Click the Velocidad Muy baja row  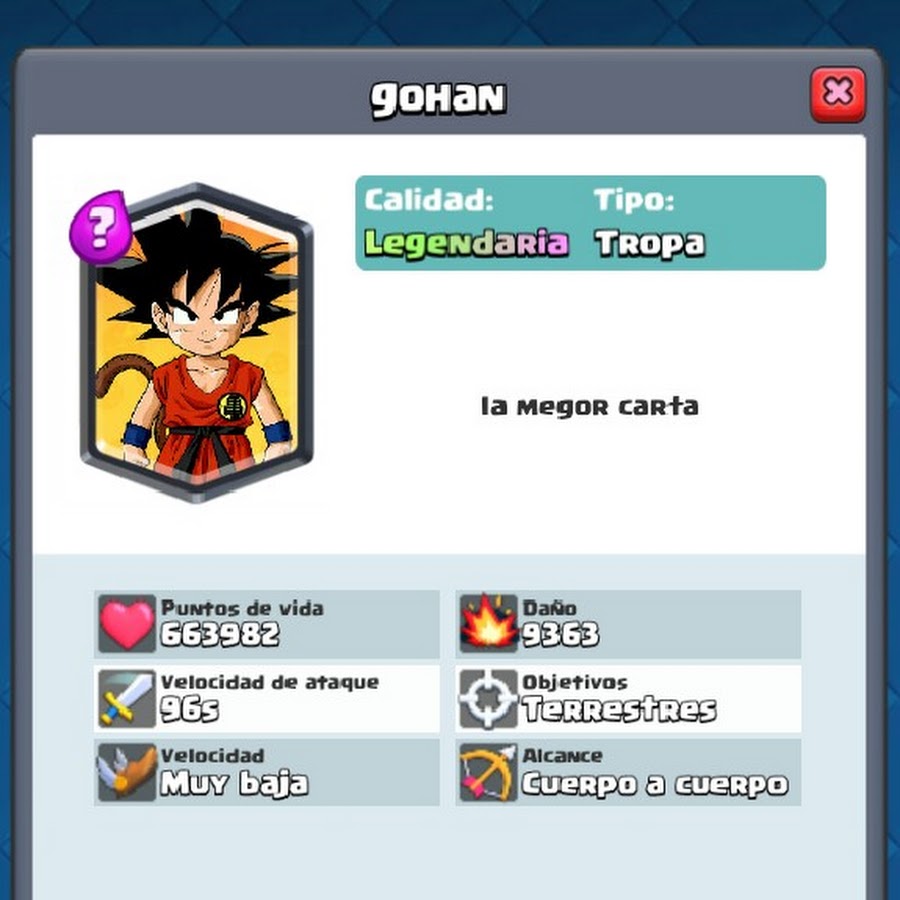pyautogui.click(x=267, y=772)
